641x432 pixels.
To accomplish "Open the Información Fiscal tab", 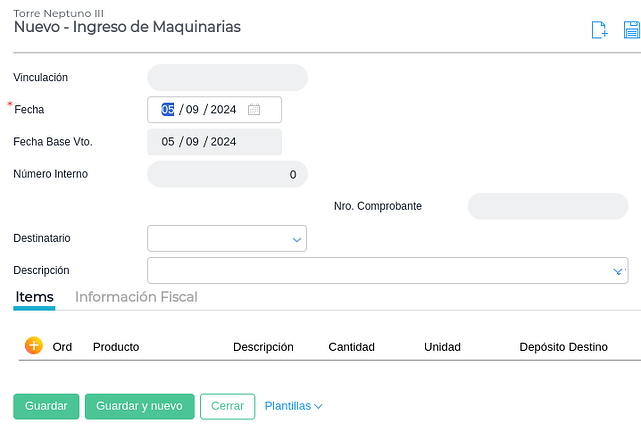I will pyautogui.click(x=136, y=297).
